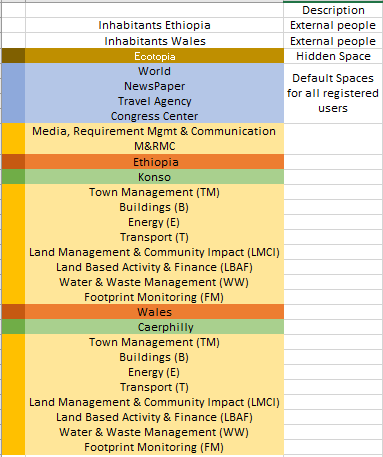The width and height of the screenshot is (383, 457).
Task: Select External people beside Inhabitants Ethiopia
Action: 333,25
